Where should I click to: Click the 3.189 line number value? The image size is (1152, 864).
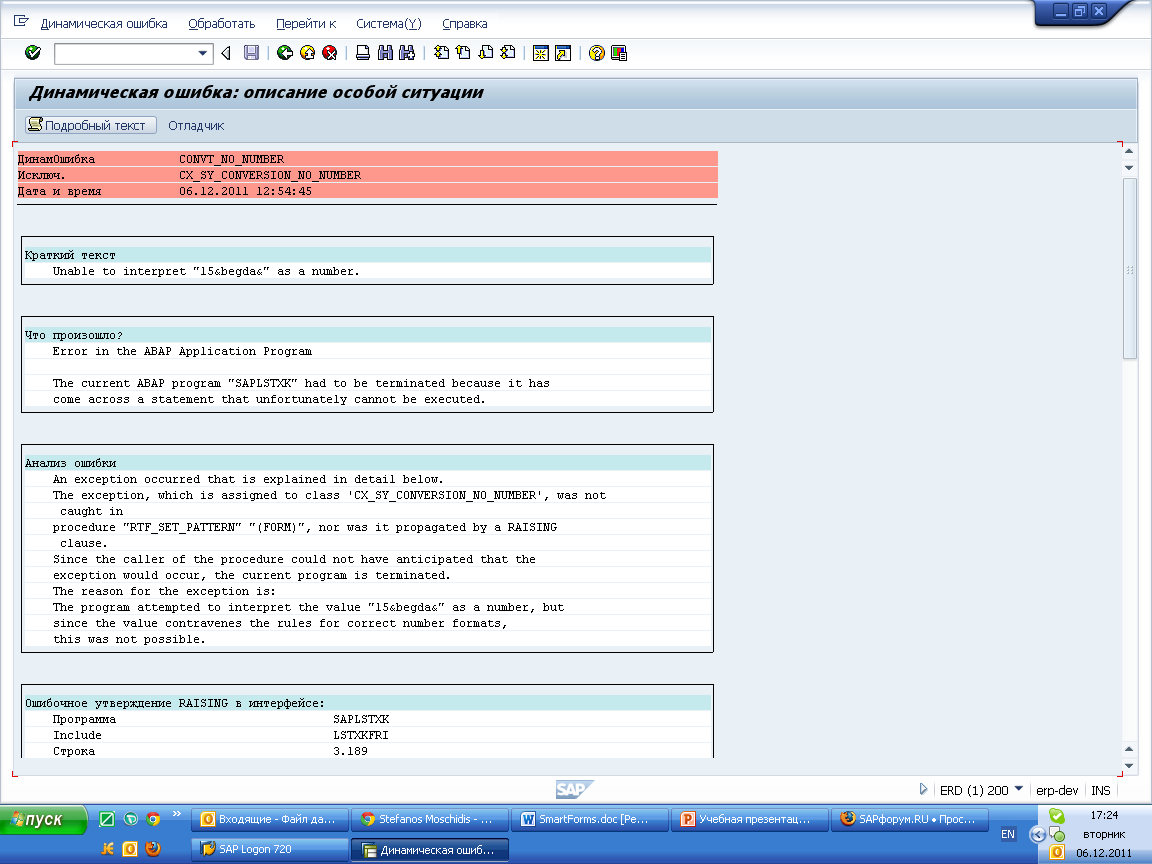(350, 751)
